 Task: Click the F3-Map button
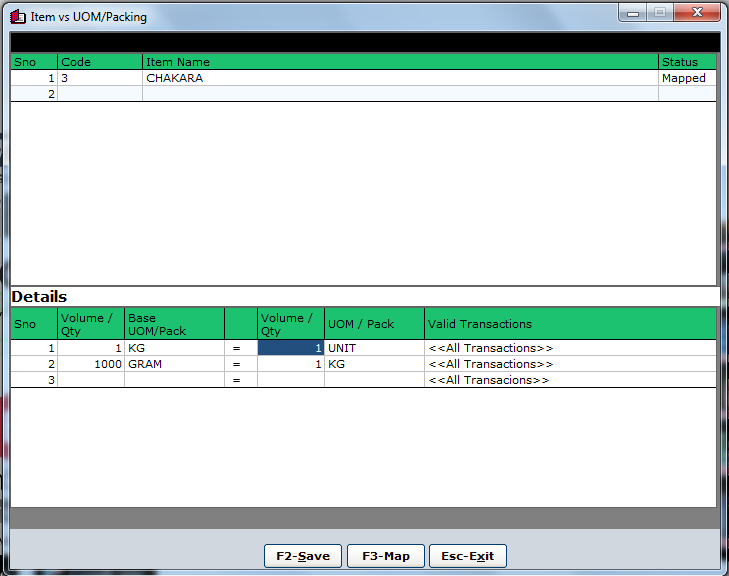click(386, 556)
